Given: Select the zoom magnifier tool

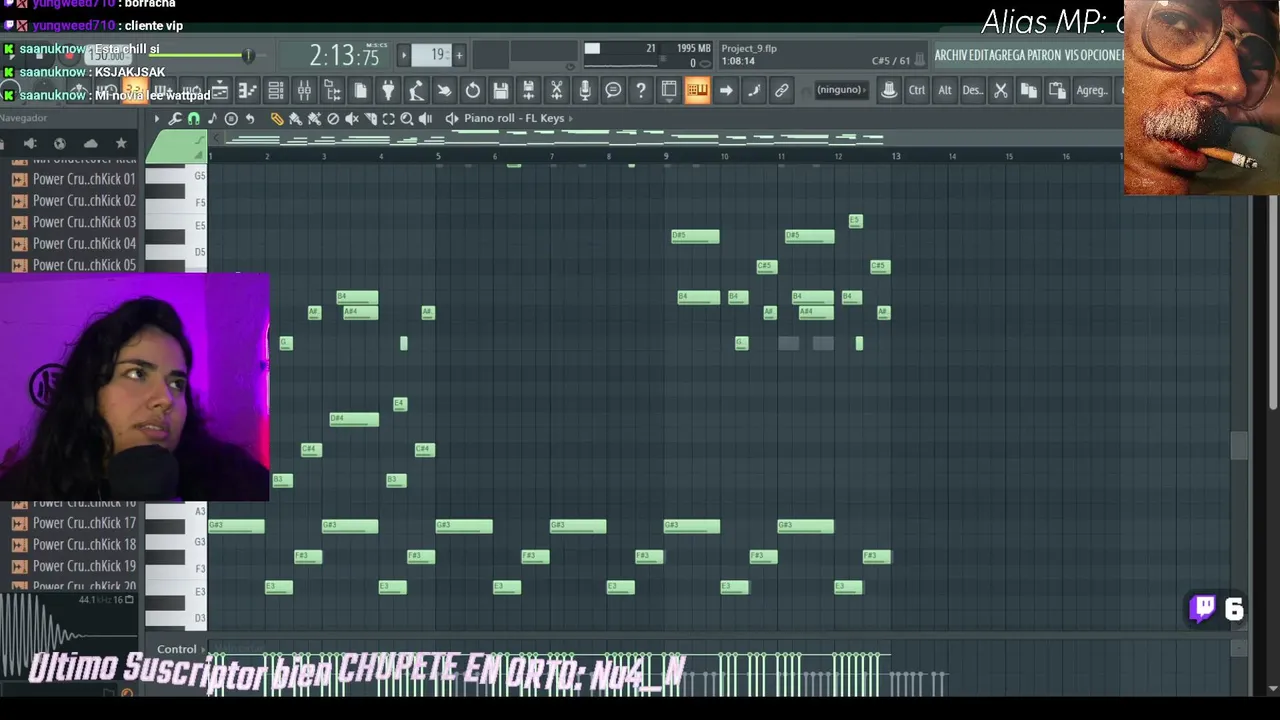Looking at the screenshot, I should (407, 119).
